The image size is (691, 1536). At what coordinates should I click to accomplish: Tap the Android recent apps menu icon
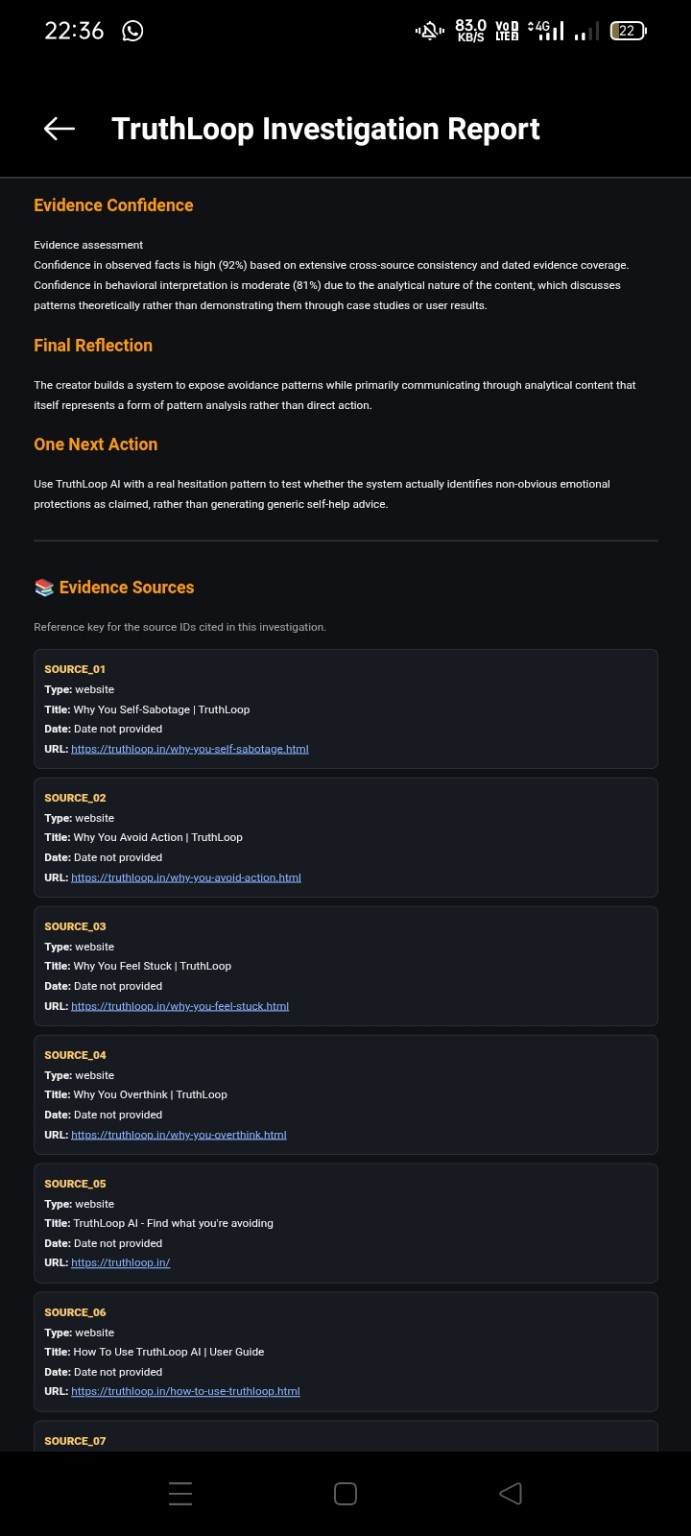click(180, 1493)
